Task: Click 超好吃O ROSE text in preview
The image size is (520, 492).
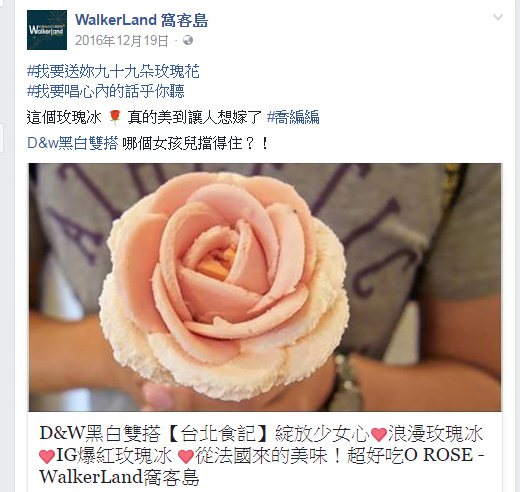Action: [410, 455]
